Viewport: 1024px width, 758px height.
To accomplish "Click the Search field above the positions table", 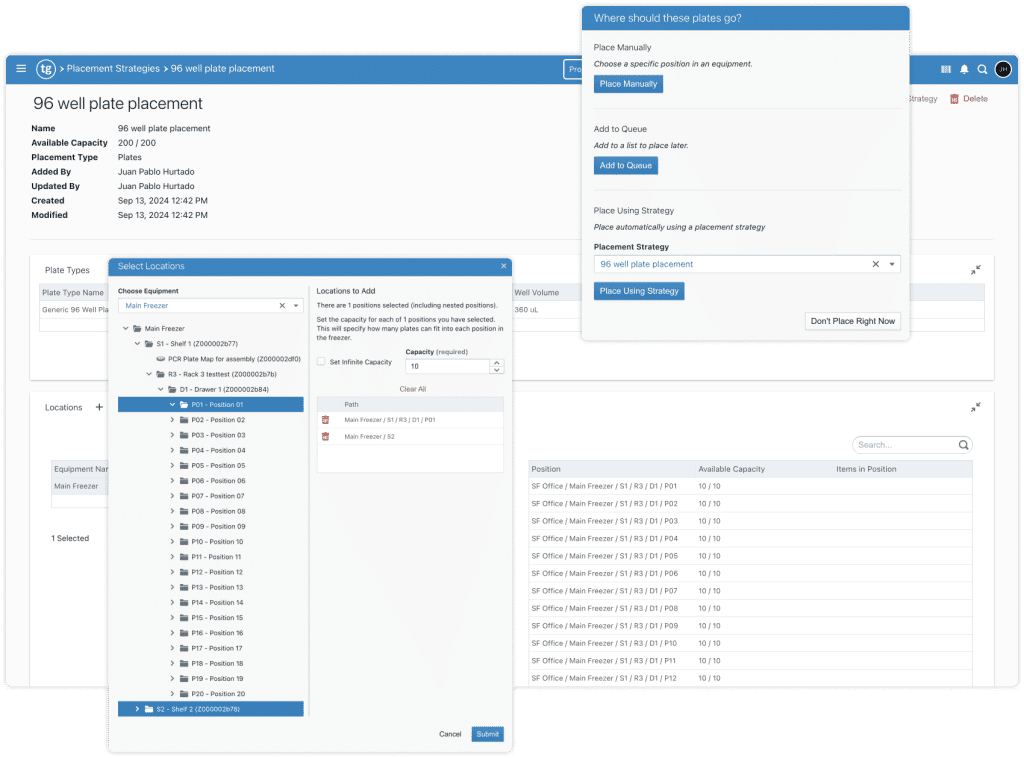I will tap(905, 445).
